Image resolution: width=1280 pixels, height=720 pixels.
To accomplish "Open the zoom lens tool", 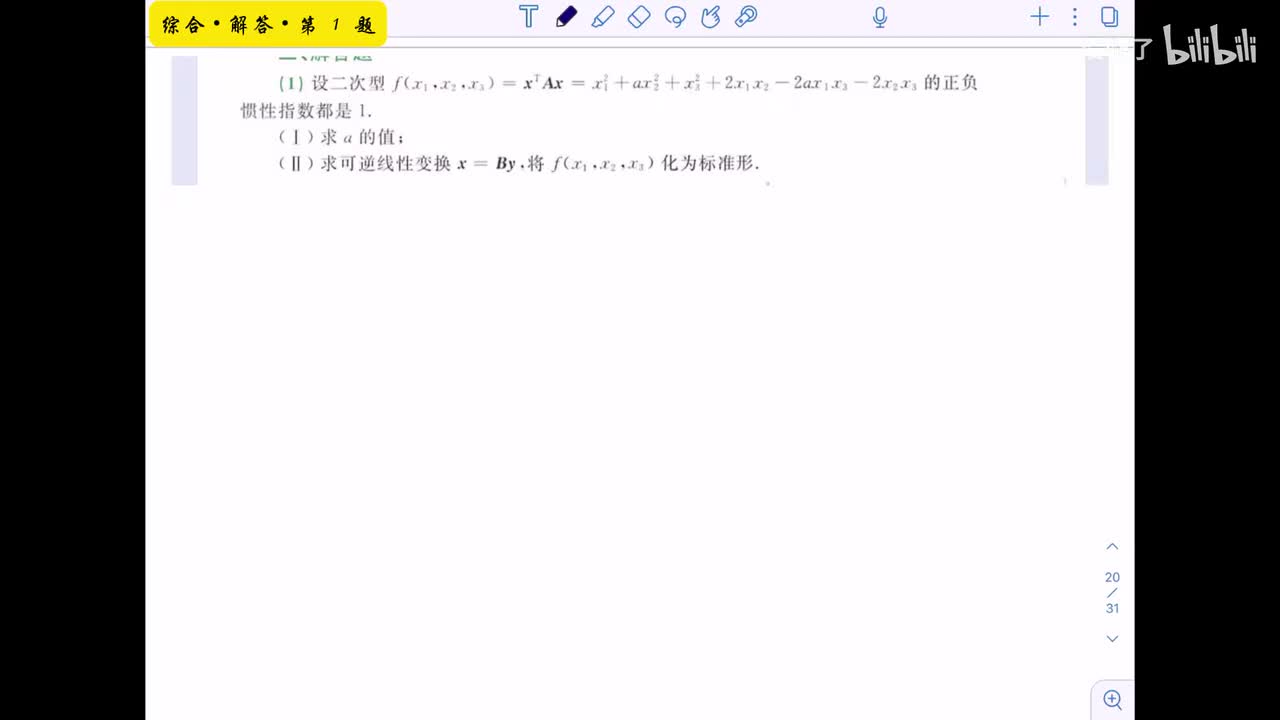I will click(746, 16).
